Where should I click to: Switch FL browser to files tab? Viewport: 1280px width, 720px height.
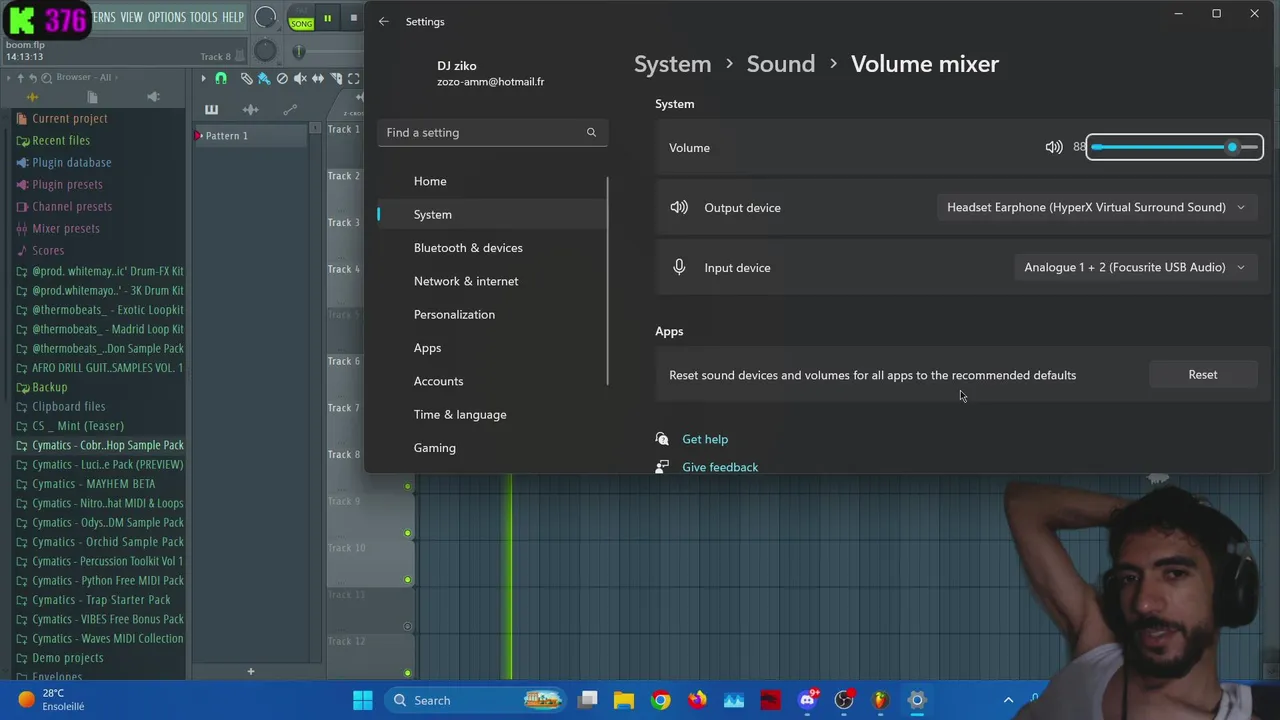pyautogui.click(x=92, y=97)
